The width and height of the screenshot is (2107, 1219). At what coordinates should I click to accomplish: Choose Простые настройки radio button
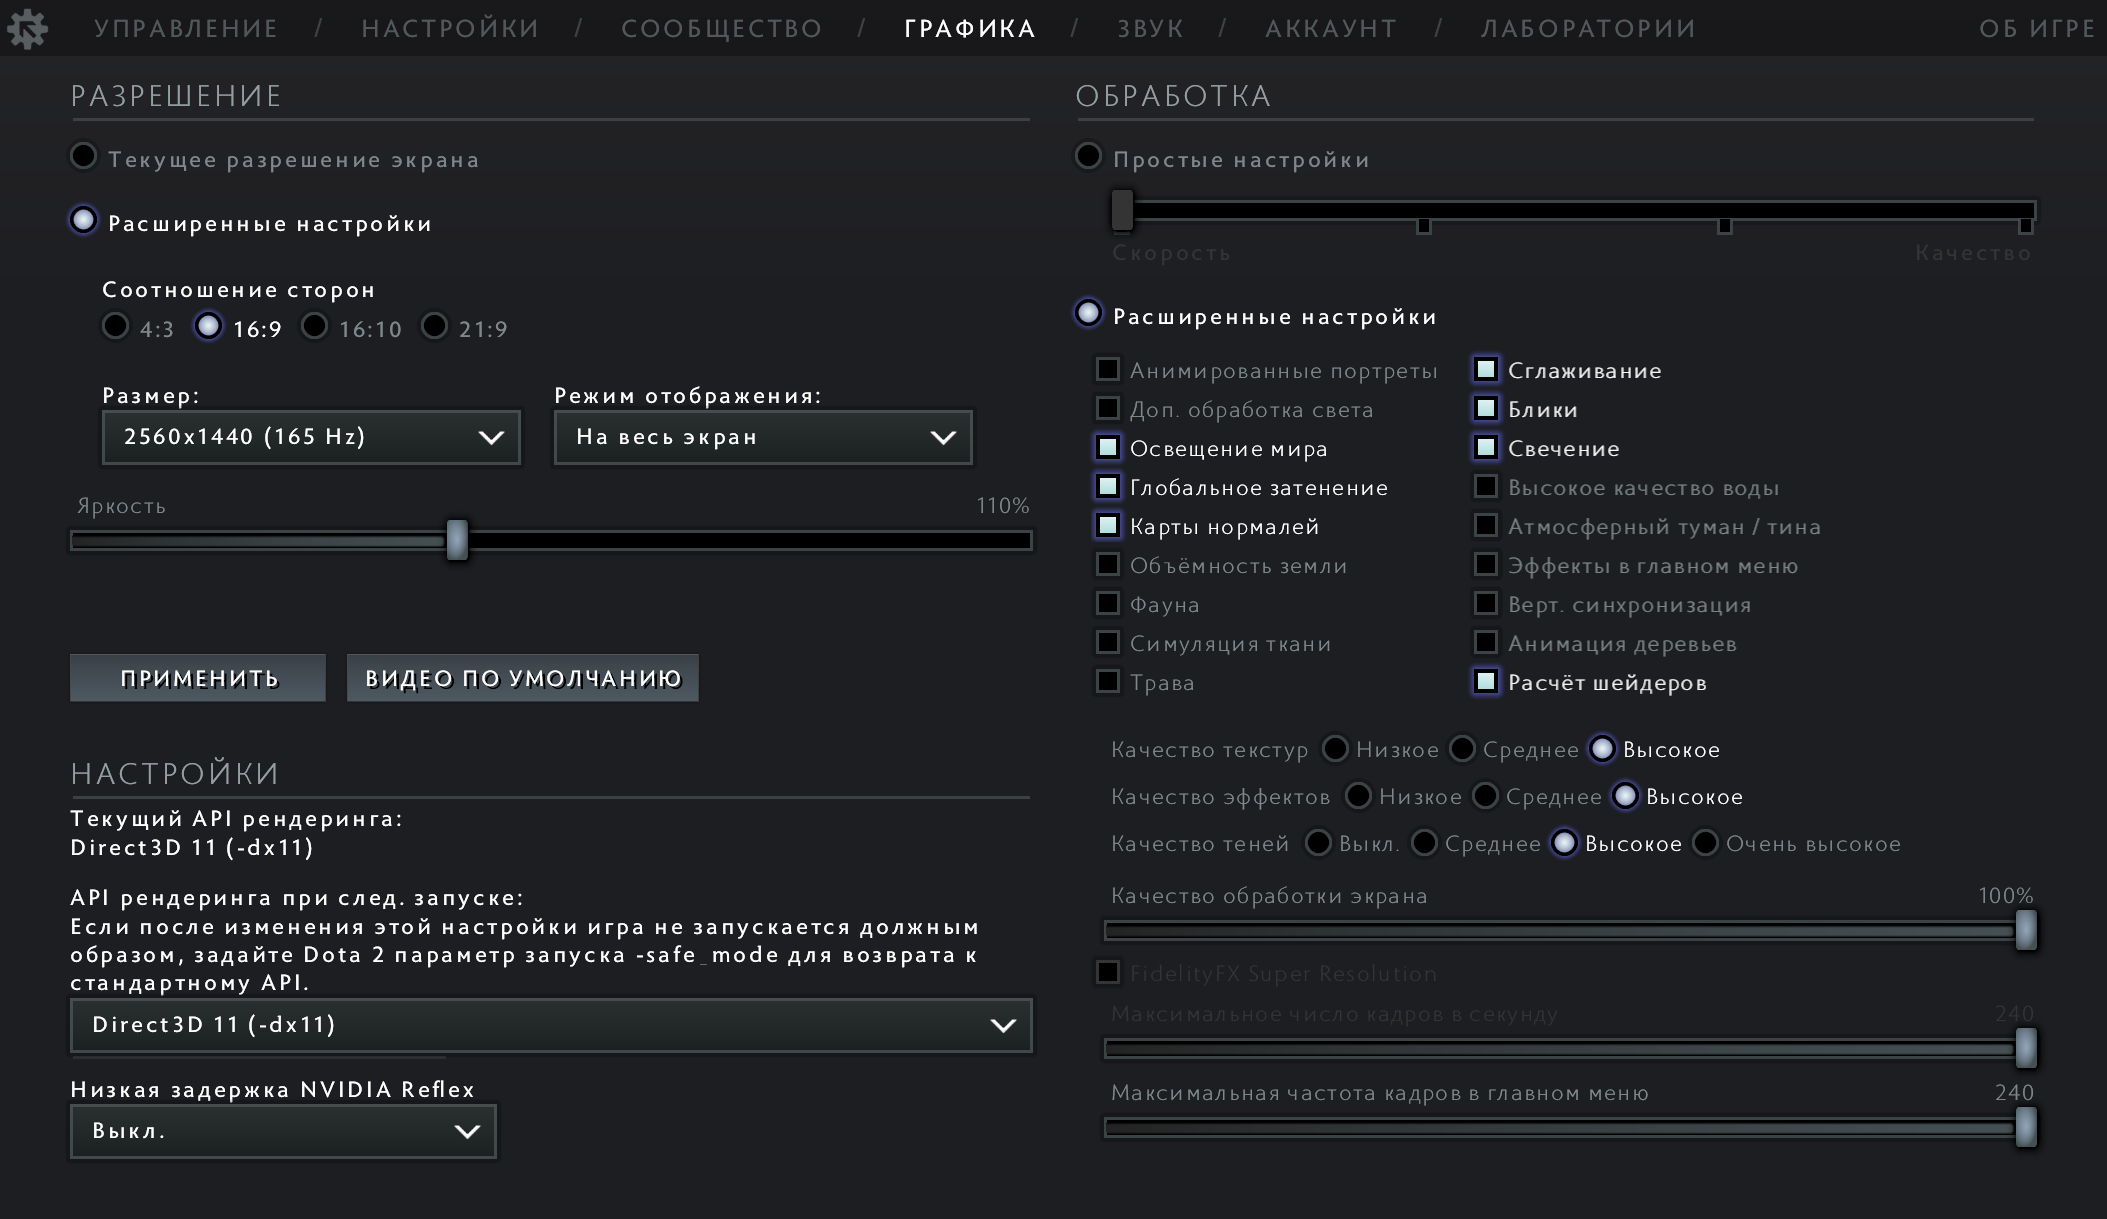click(x=1088, y=156)
